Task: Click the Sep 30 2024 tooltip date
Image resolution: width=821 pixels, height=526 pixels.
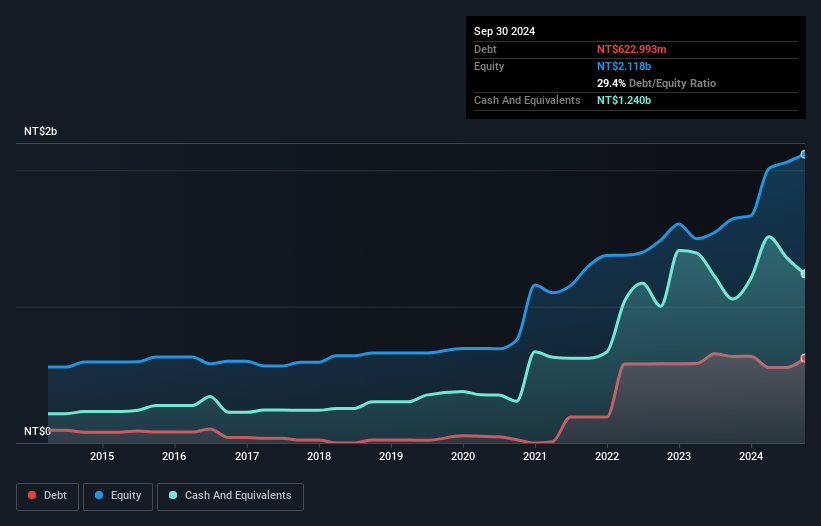Action: coord(504,31)
